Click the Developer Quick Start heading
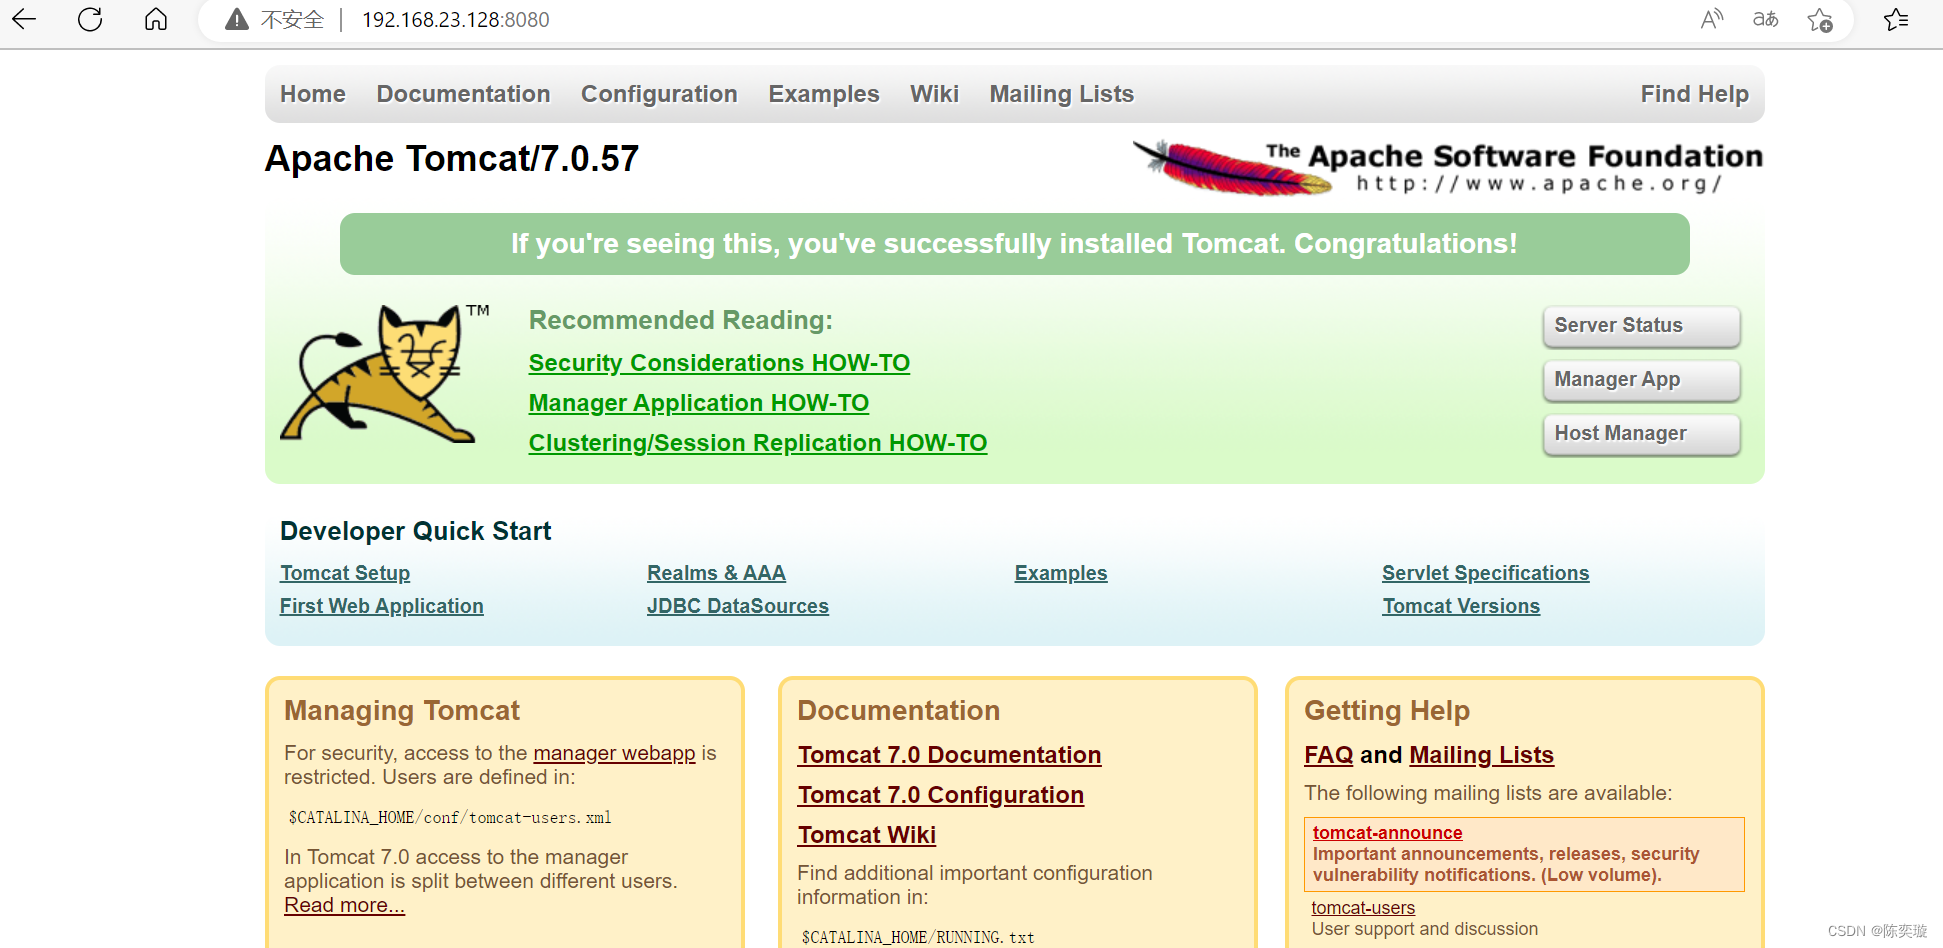The width and height of the screenshot is (1943, 948). coord(415,531)
